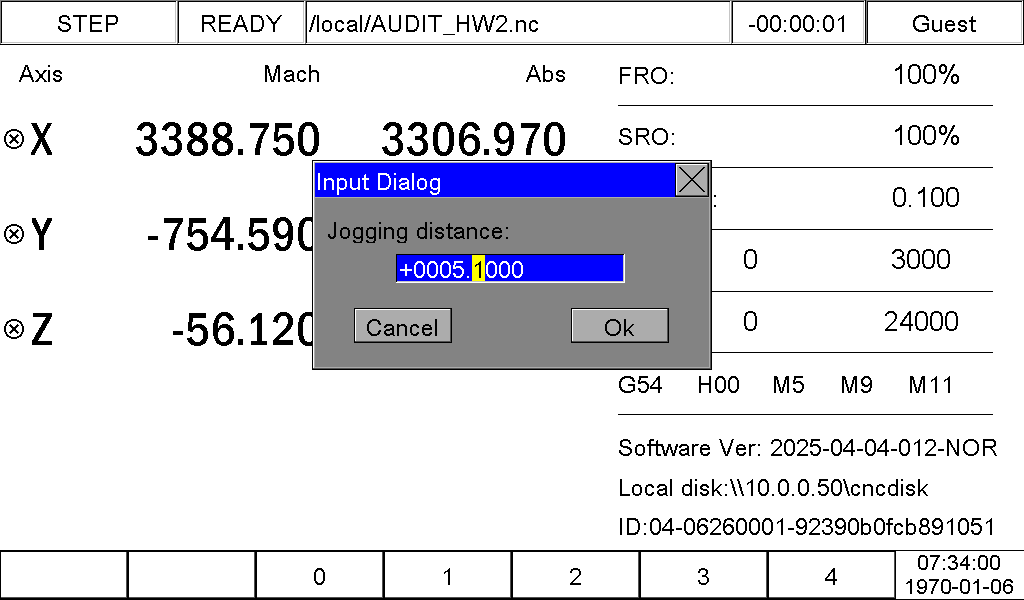Click the X machine coordinate 3388.750
This screenshot has width=1024, height=600.
[227, 139]
